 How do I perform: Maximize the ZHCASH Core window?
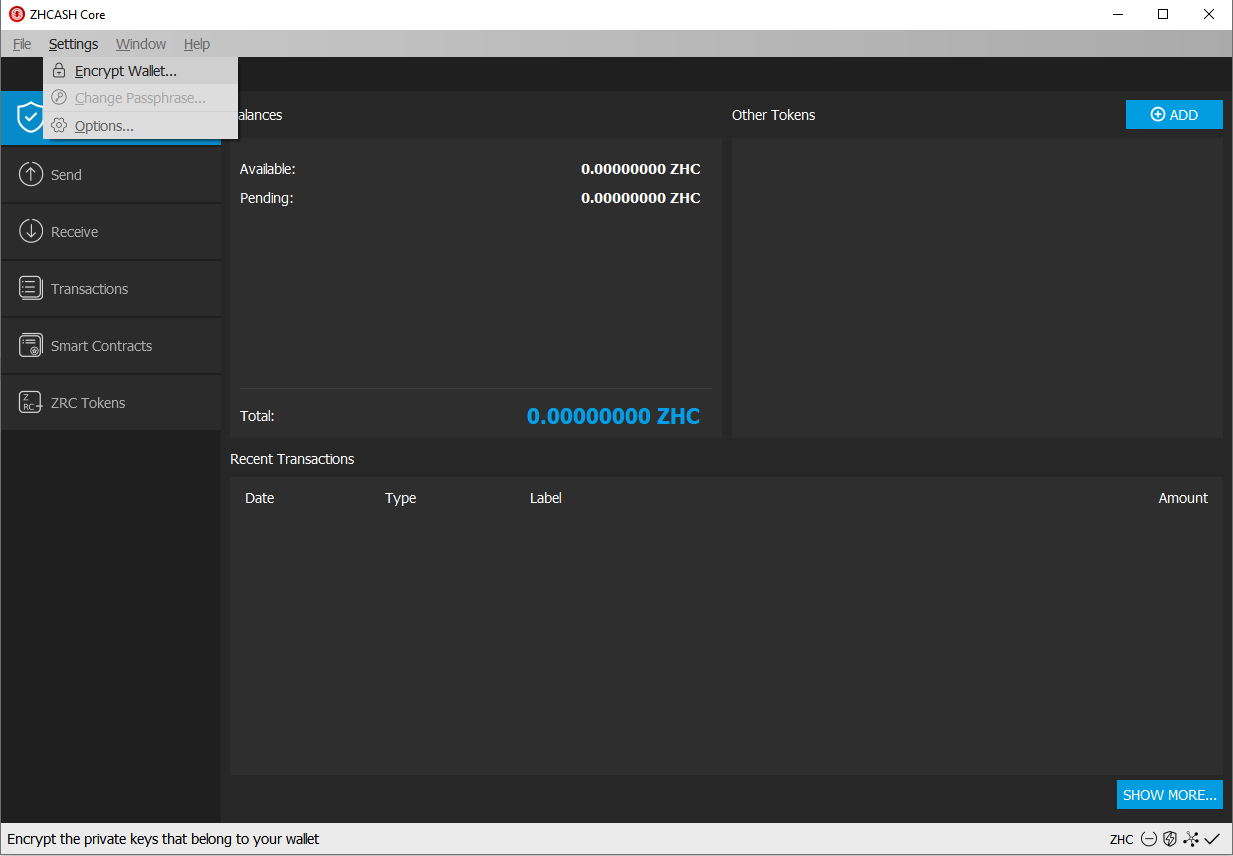click(x=1163, y=14)
